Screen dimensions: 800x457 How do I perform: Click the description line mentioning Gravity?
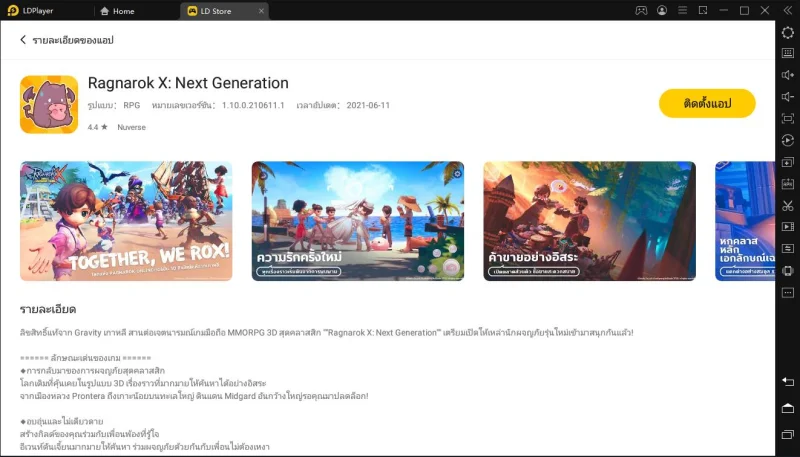click(x=327, y=333)
